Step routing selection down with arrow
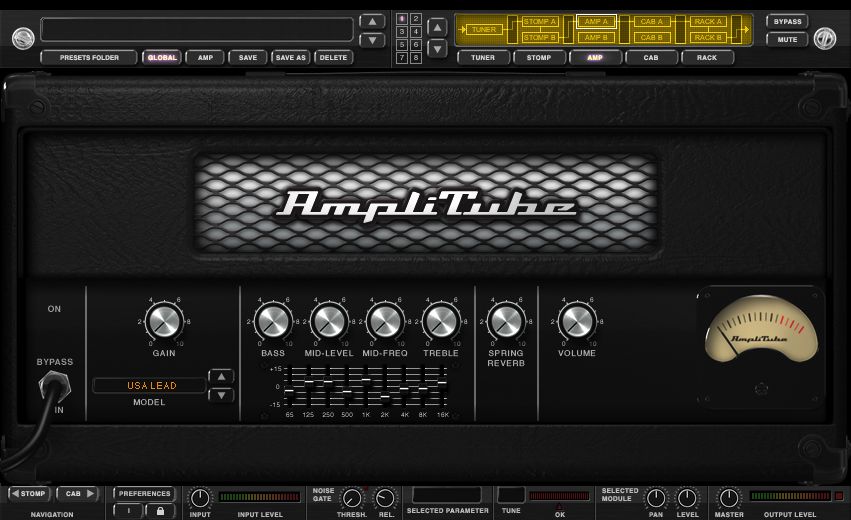This screenshot has width=851, height=520. tap(437, 48)
